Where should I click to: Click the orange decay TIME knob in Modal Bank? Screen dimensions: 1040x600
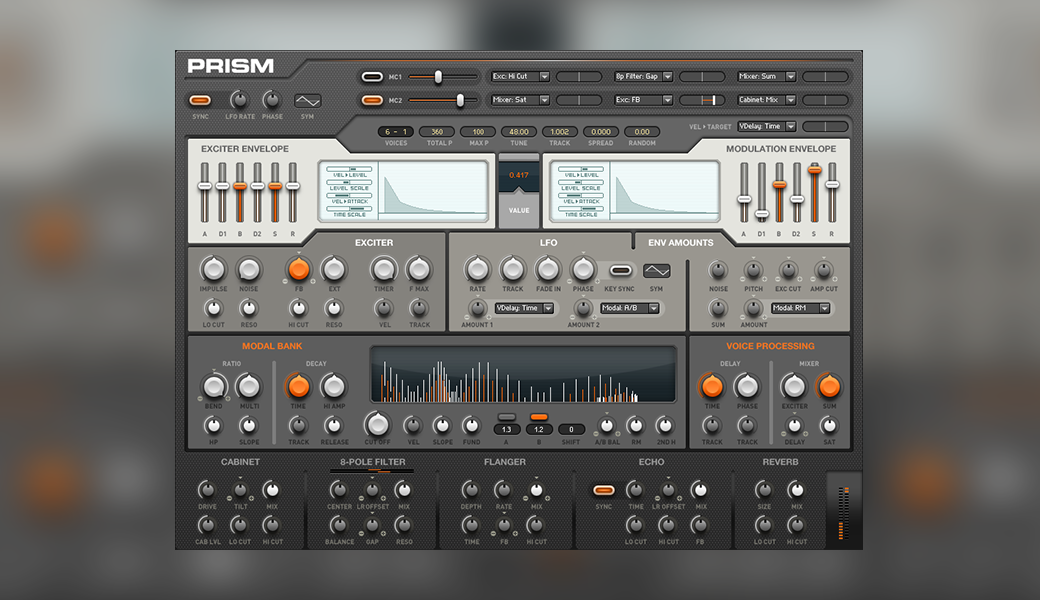click(x=298, y=386)
